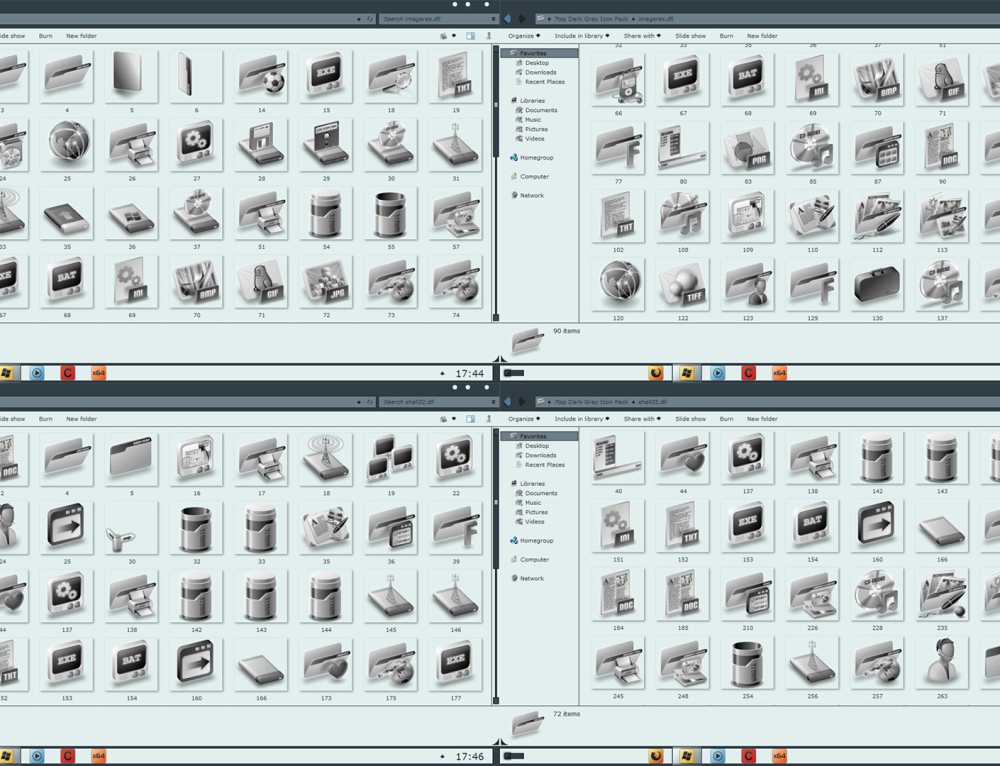The height and width of the screenshot is (766, 1000).
Task: Select the user profile icon numbered 123
Action: pos(747,287)
